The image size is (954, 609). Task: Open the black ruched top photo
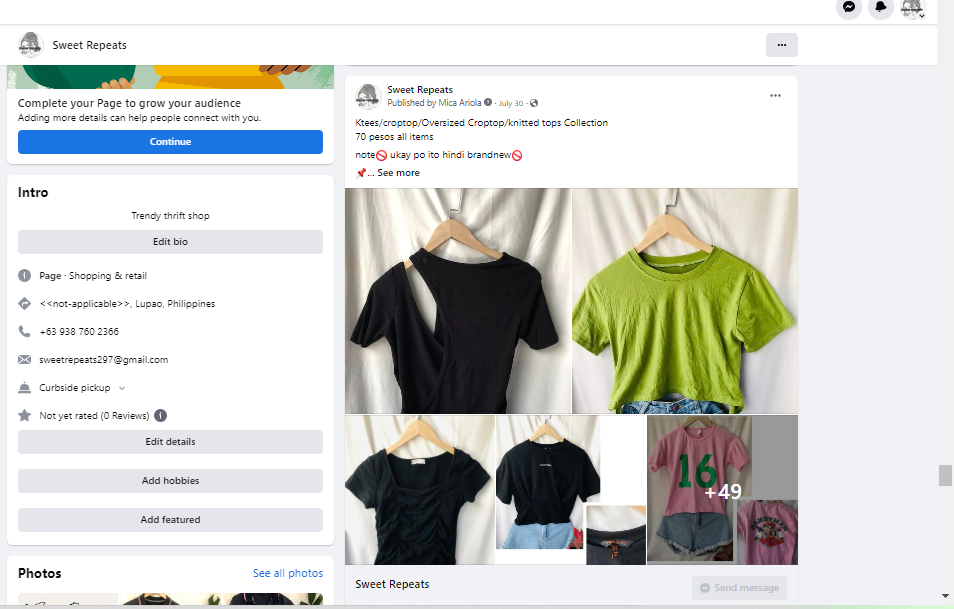click(x=420, y=490)
